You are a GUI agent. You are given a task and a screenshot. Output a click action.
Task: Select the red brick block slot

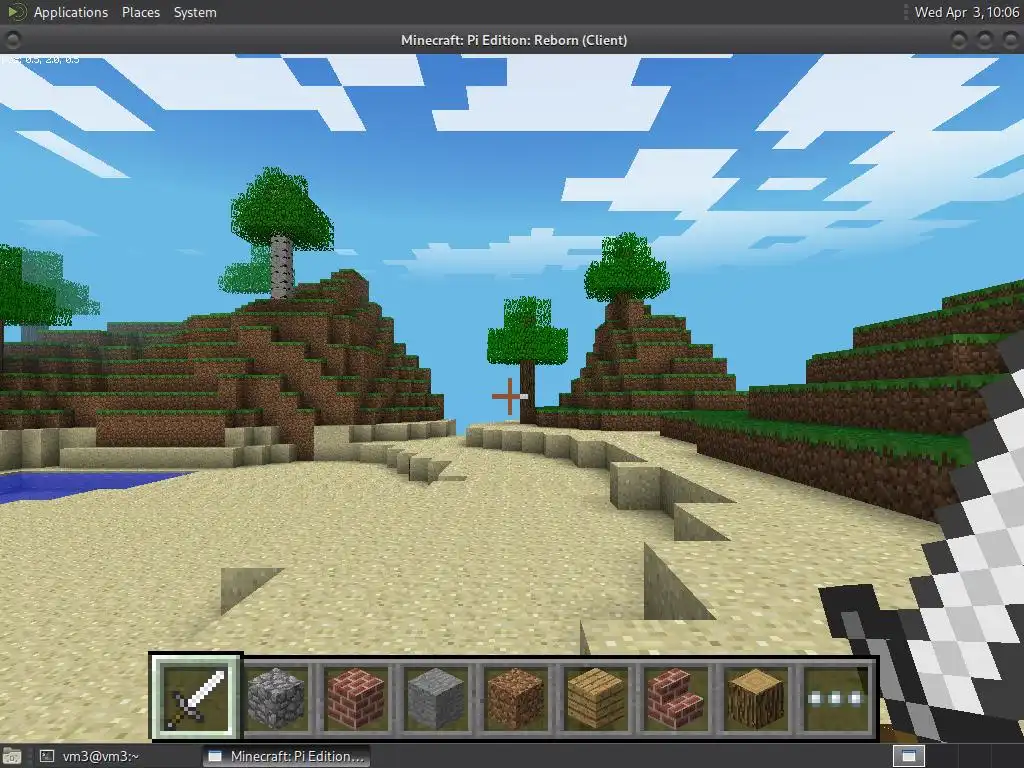pos(355,697)
